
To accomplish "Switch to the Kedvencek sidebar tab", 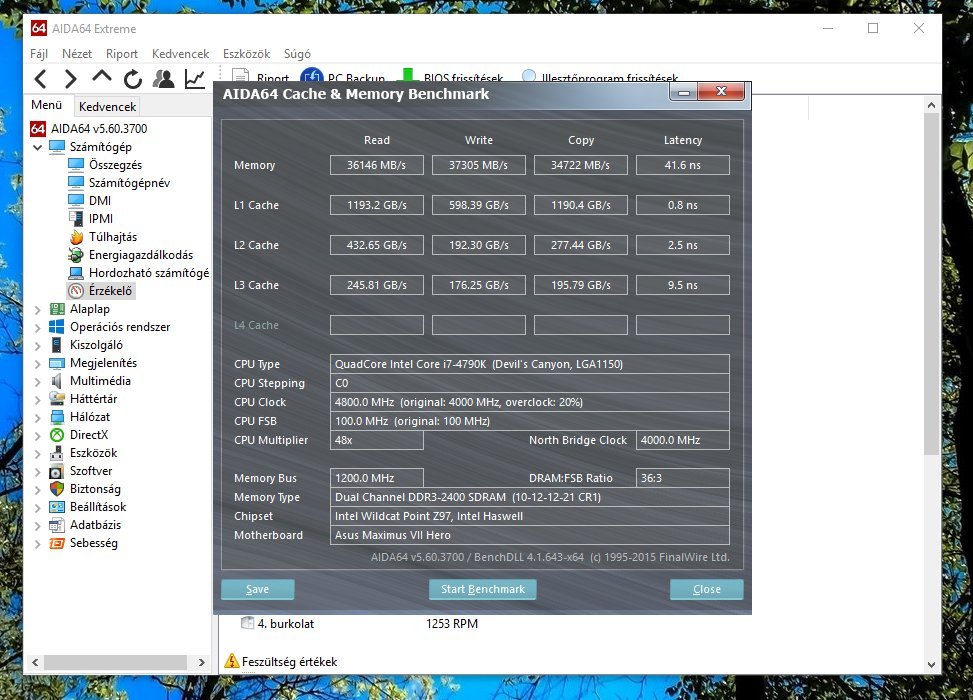I will pos(107,106).
